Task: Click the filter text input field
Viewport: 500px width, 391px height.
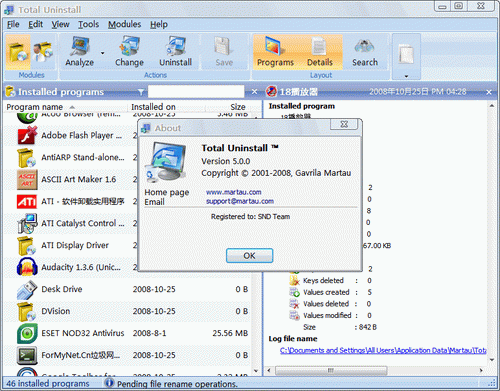Action: (196, 91)
